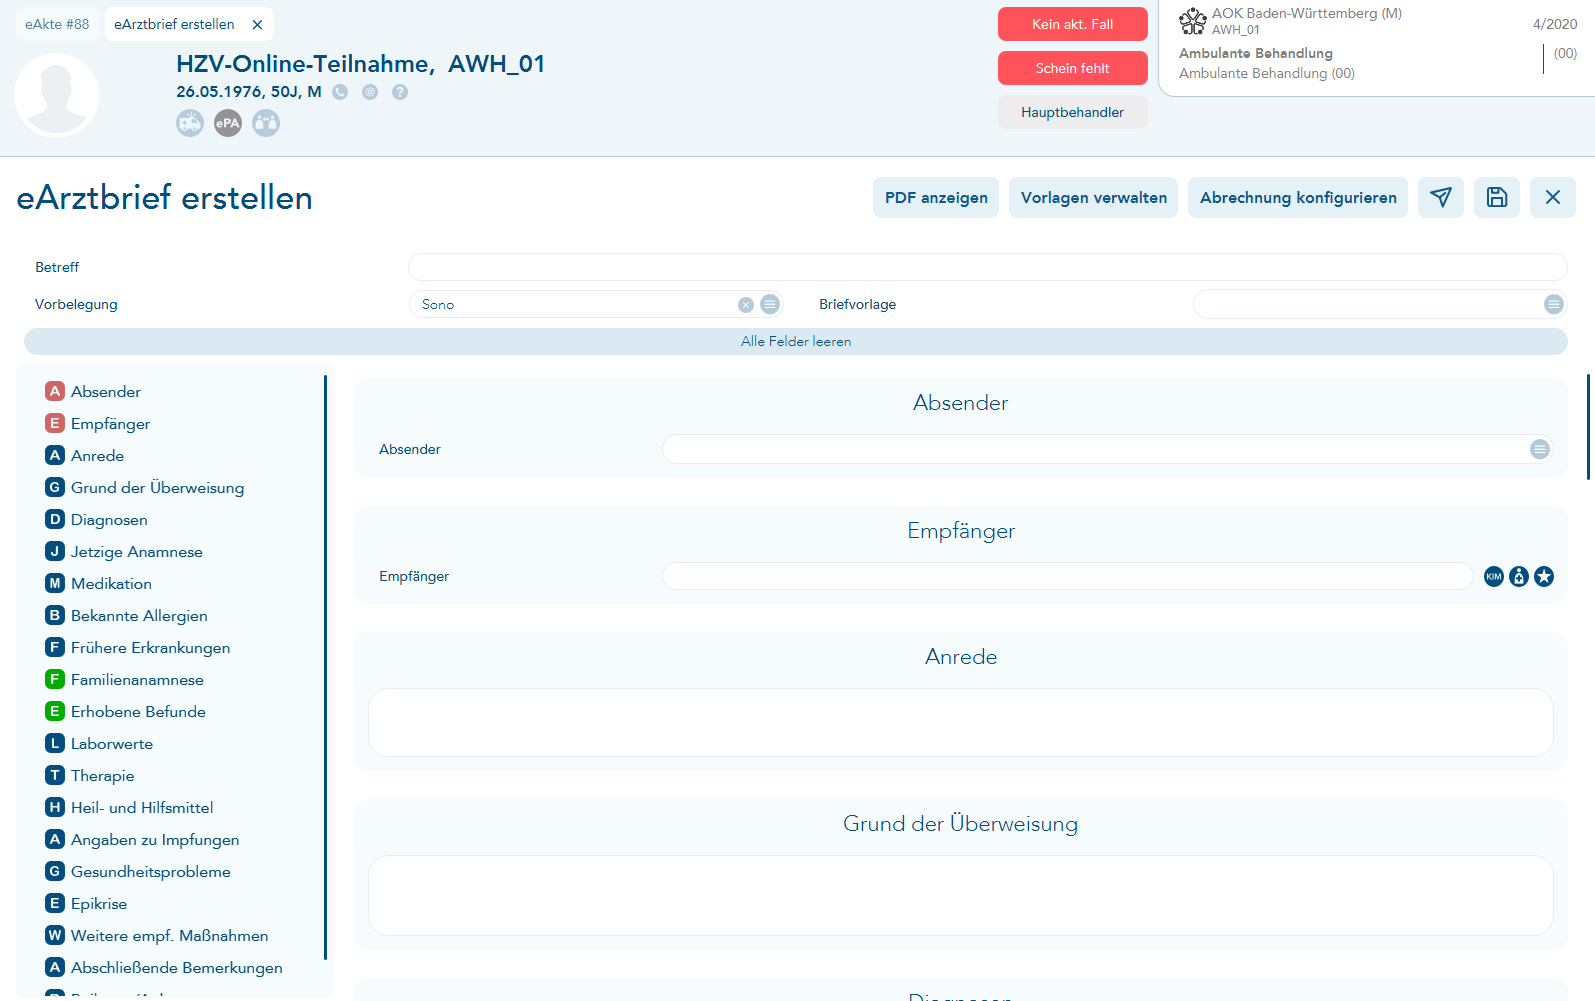1595x1001 pixels.
Task: Click the Hauptbehandler button
Action: [1072, 112]
